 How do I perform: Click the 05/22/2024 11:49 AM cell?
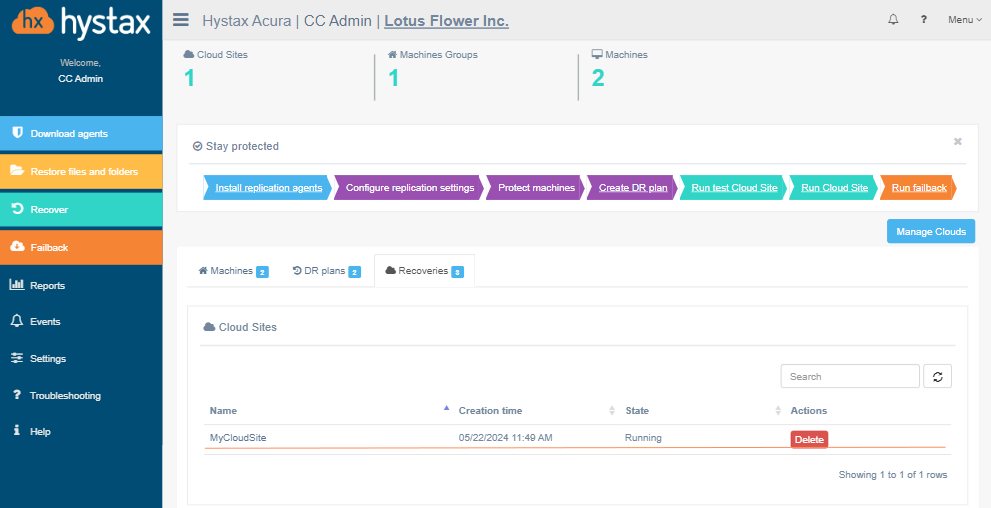click(506, 437)
